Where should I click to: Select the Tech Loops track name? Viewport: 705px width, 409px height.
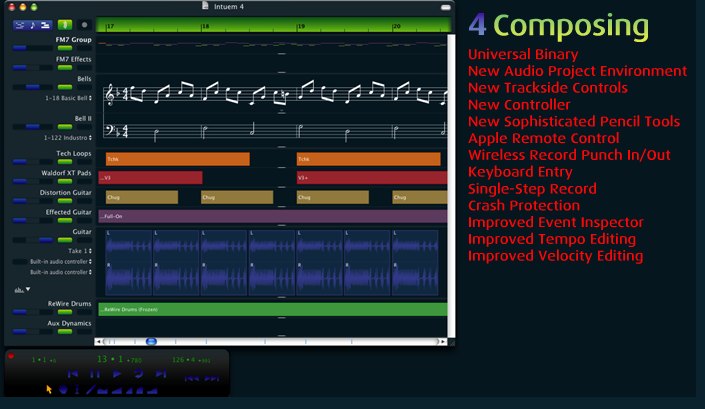[x=73, y=154]
